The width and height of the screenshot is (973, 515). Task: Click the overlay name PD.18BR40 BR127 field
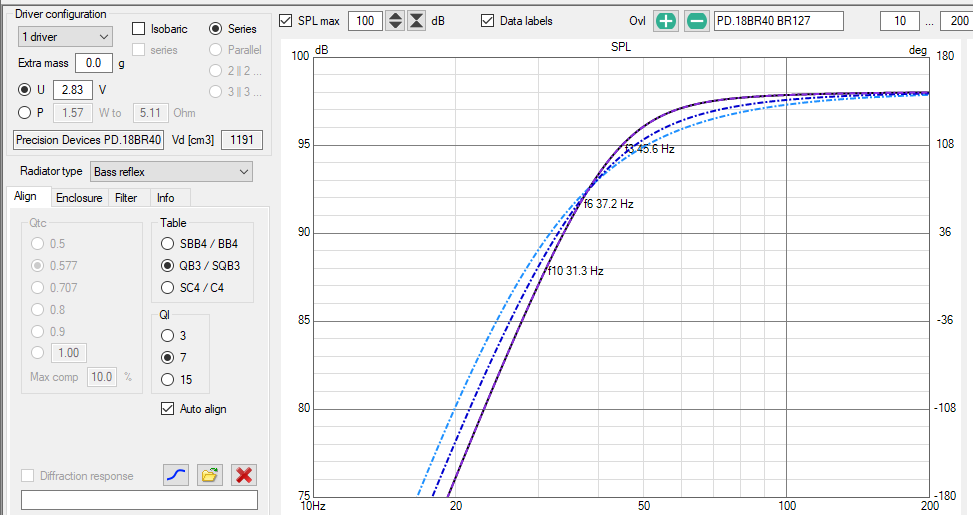click(779, 20)
